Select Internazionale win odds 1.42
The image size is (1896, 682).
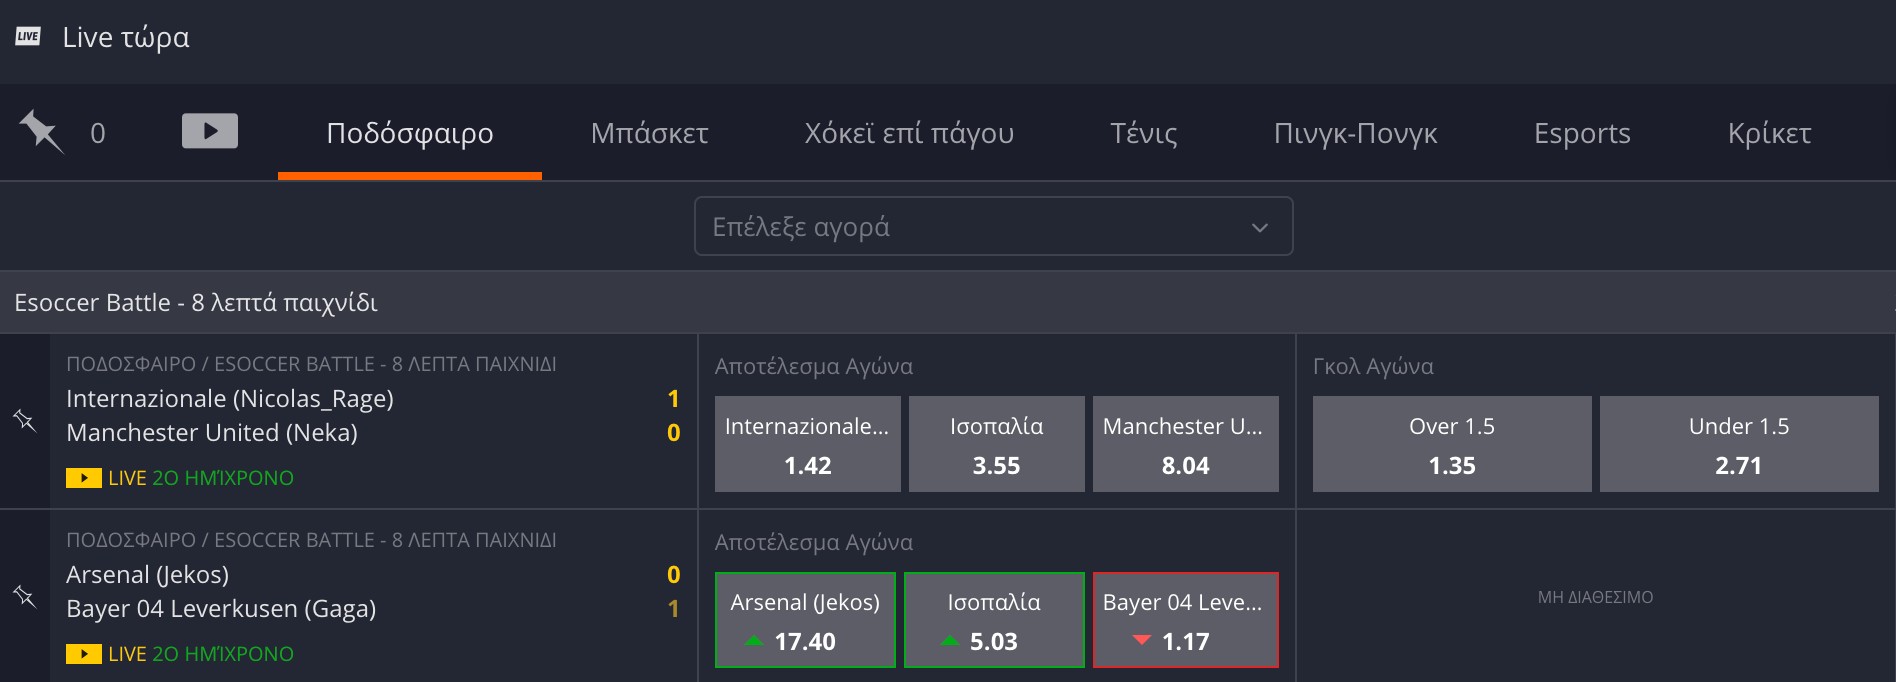807,444
